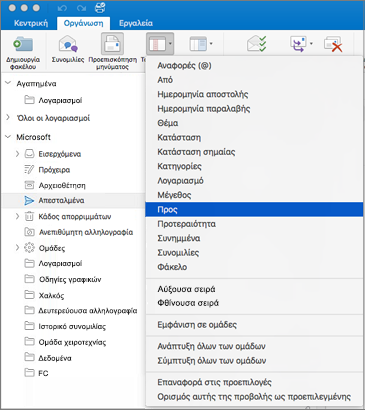Click the Undo arrow in the title bar

pyautogui.click(x=62, y=8)
